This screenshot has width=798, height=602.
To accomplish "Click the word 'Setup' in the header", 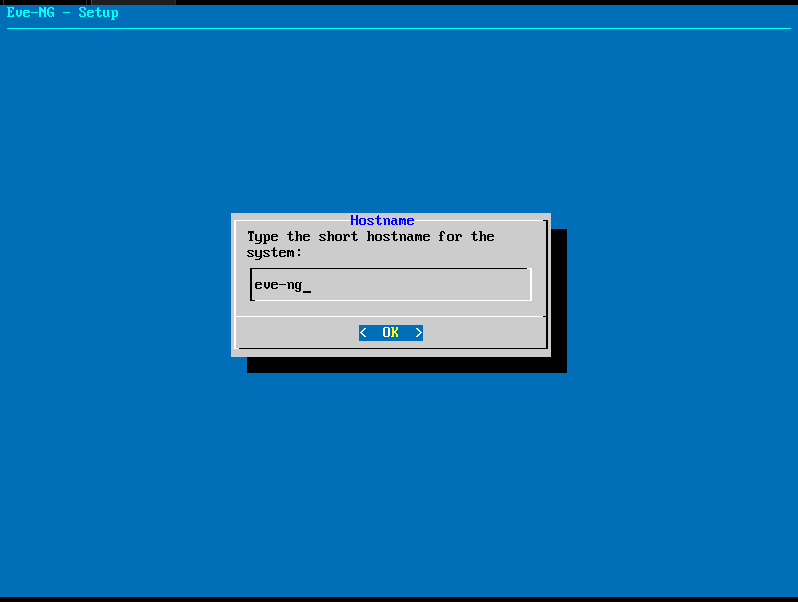I will coord(98,13).
